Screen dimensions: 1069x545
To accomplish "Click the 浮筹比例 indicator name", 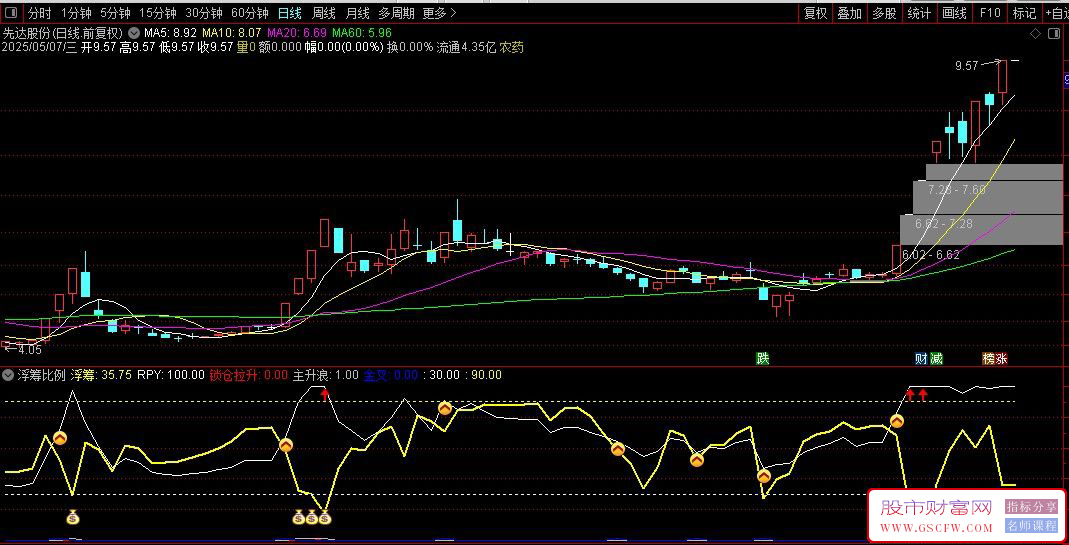I will click(x=42, y=374).
